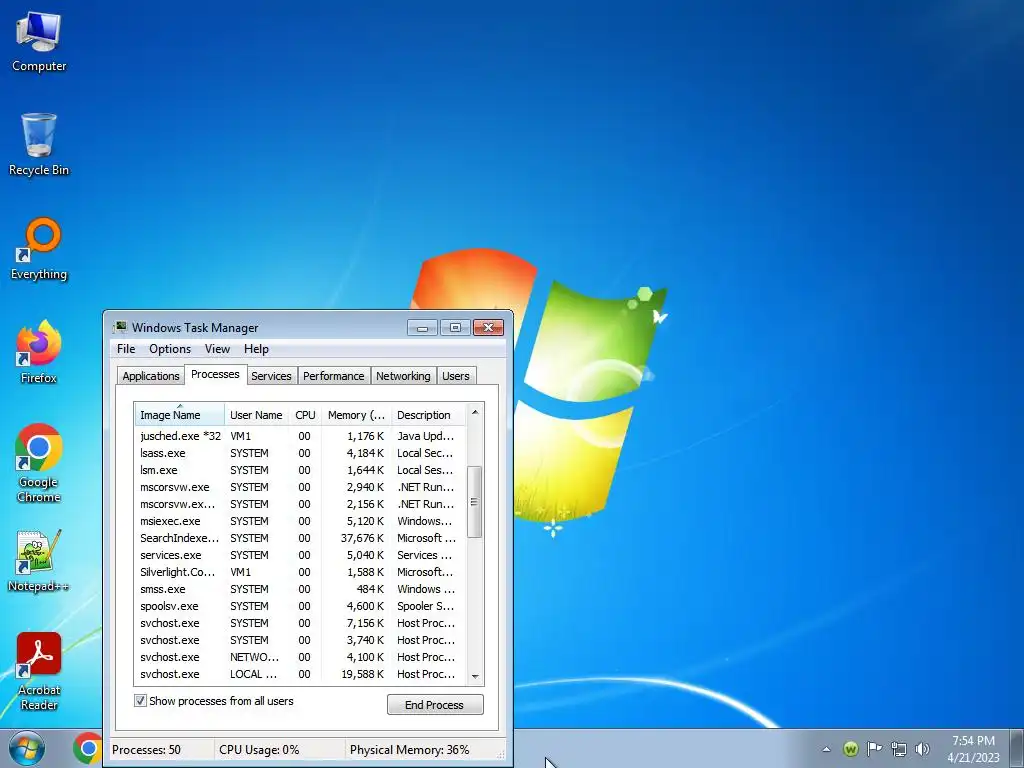Switch to the Services tab
Screen dimensions: 1024x768
271,376
